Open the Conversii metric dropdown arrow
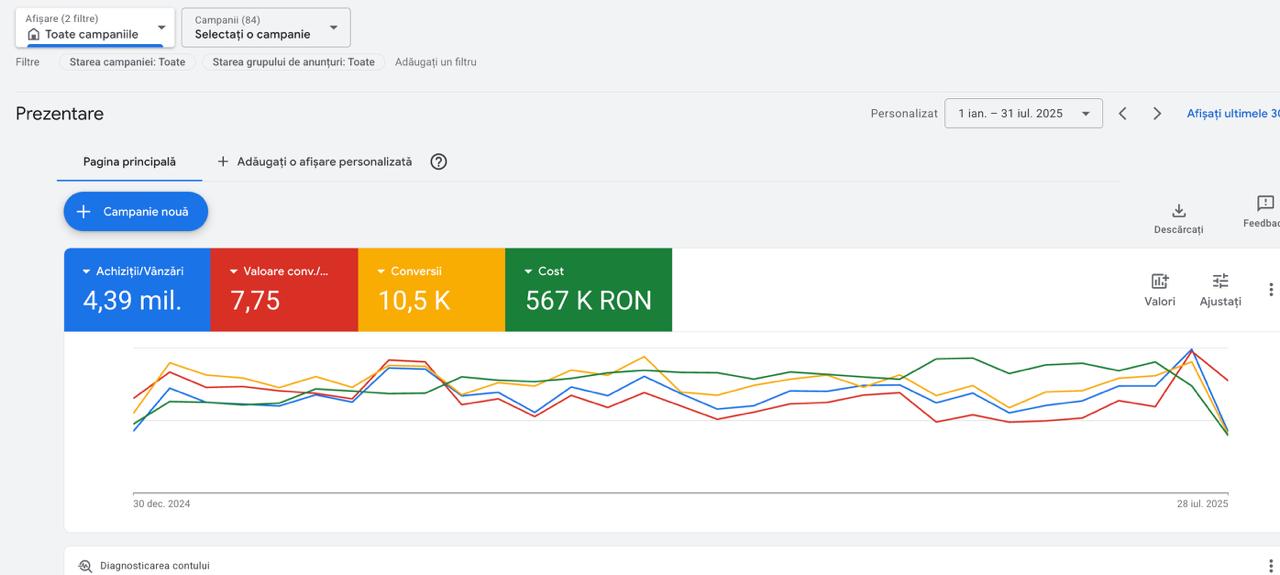The width and height of the screenshot is (1280, 575). click(381, 271)
